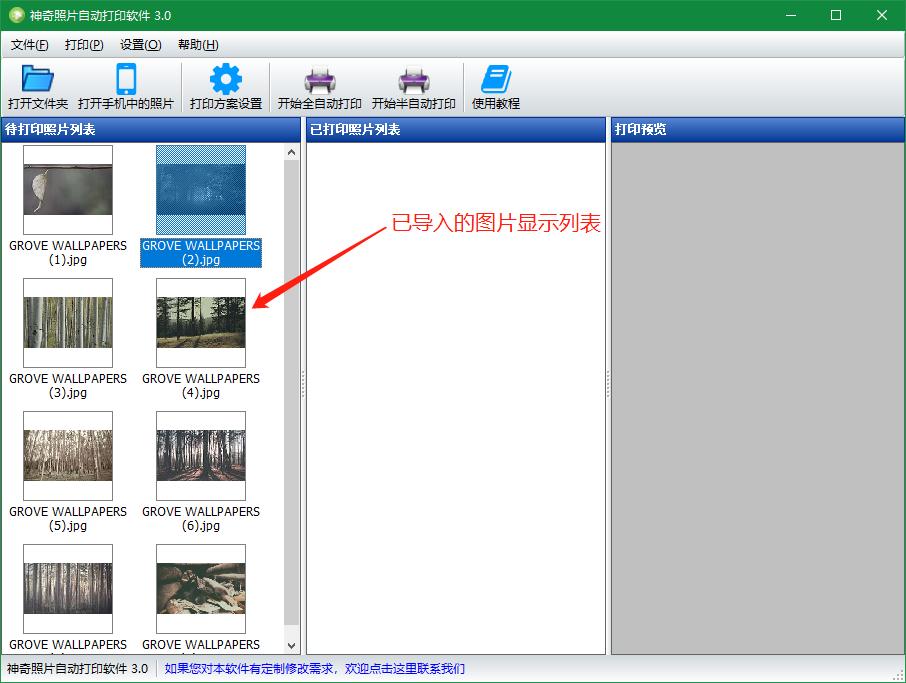
Task: Select GROVE WALLPAPERS (3).jpg thumbnail
Action: (68, 323)
